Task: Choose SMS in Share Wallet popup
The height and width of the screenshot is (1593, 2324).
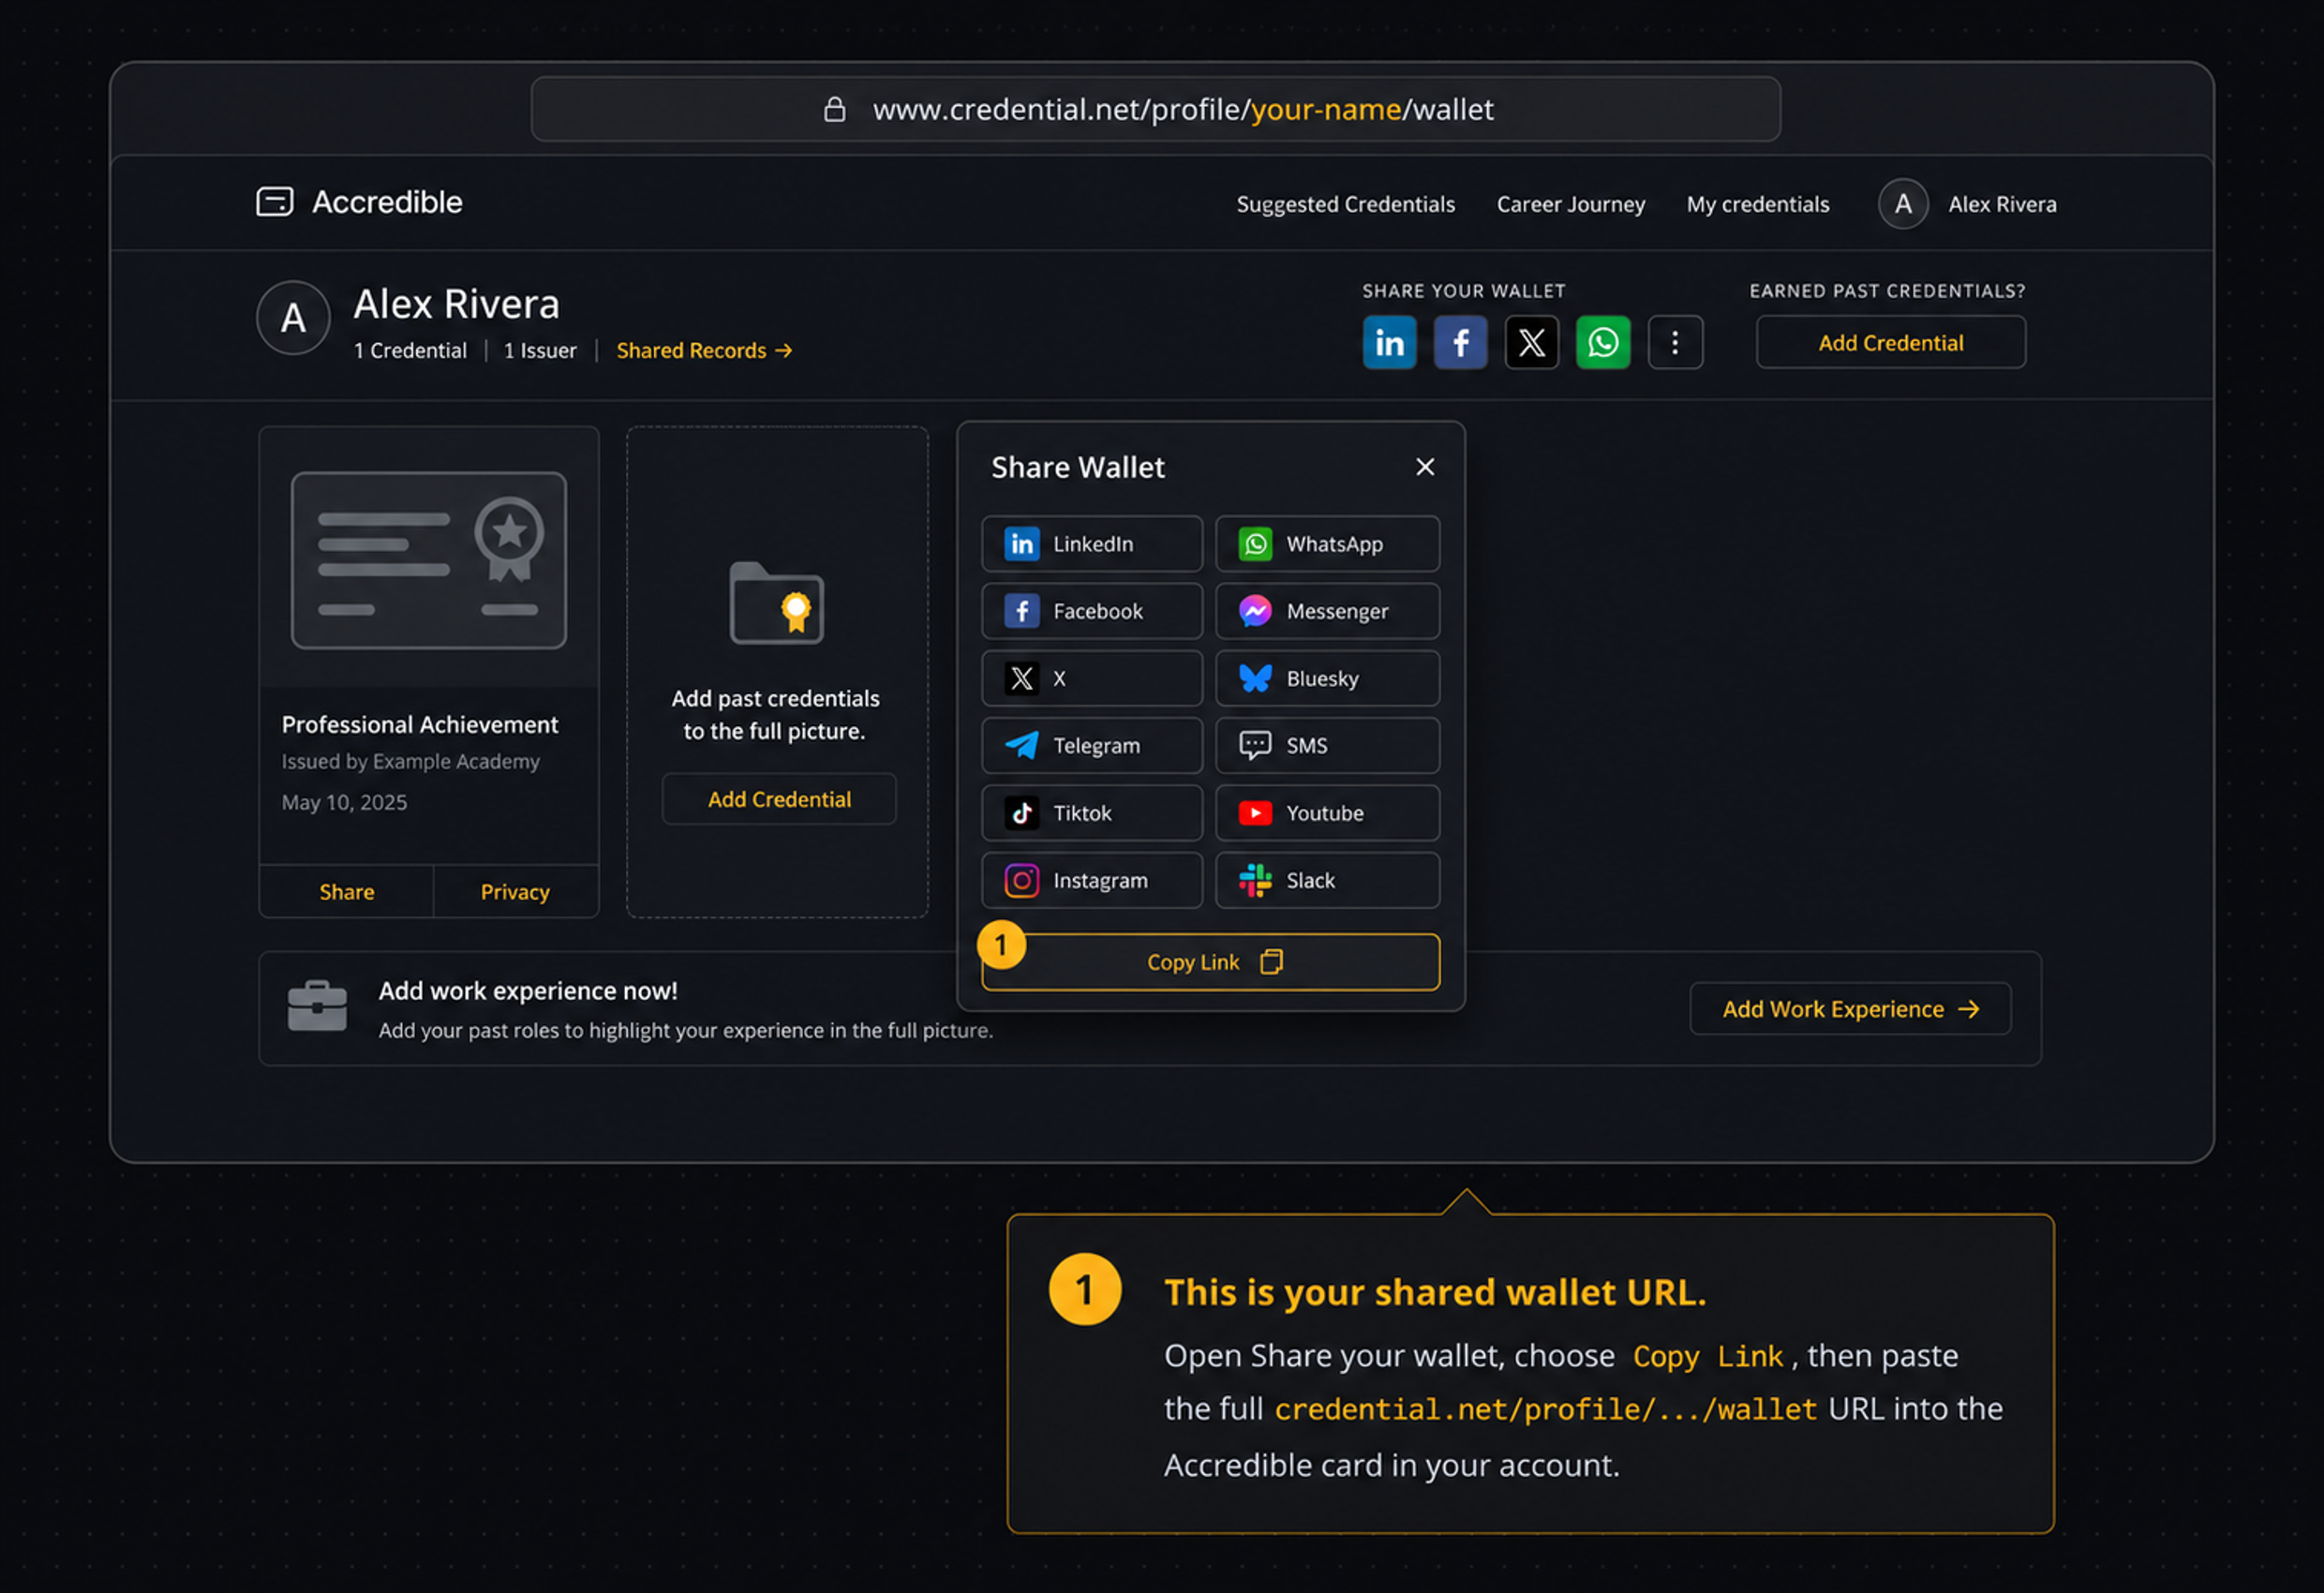Action: tap(1327, 745)
